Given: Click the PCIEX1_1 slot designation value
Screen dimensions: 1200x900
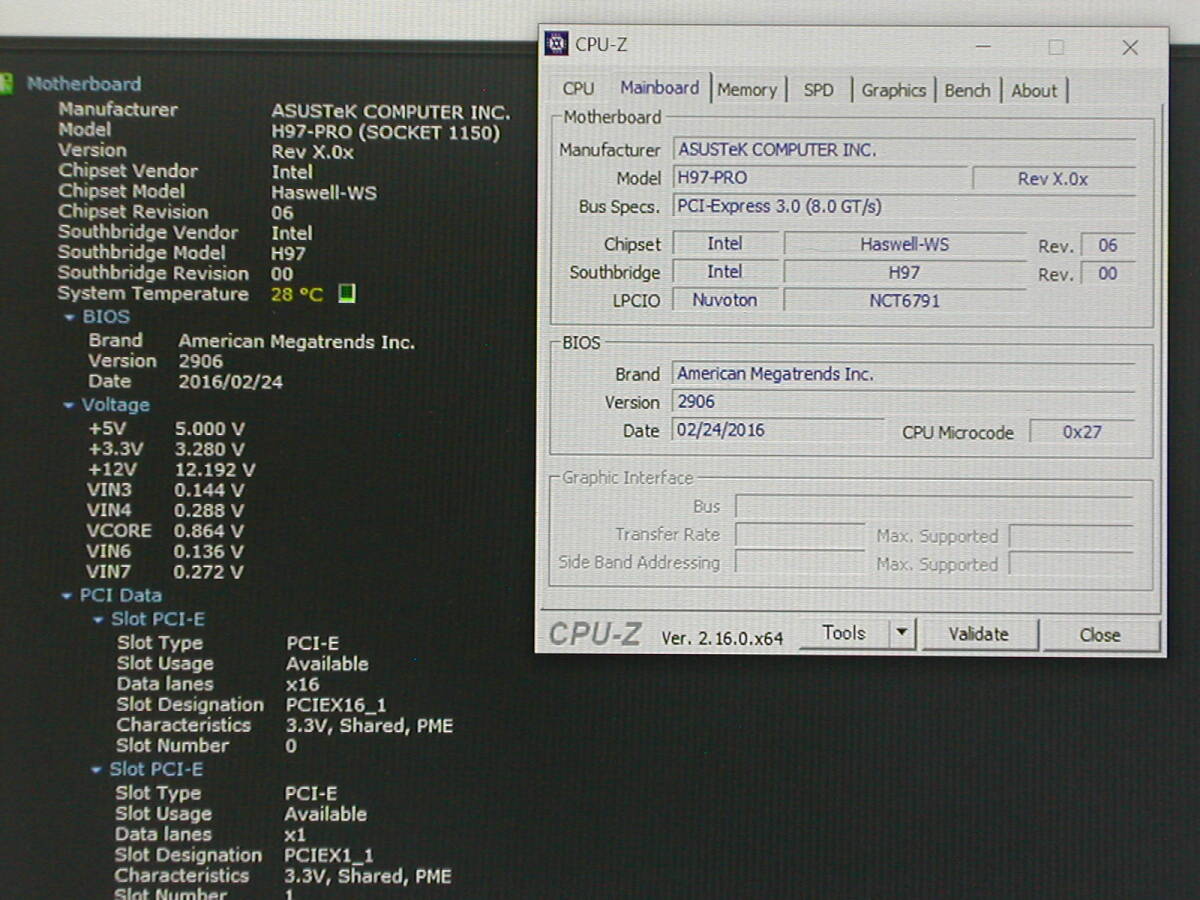Looking at the screenshot, I should tap(329, 856).
